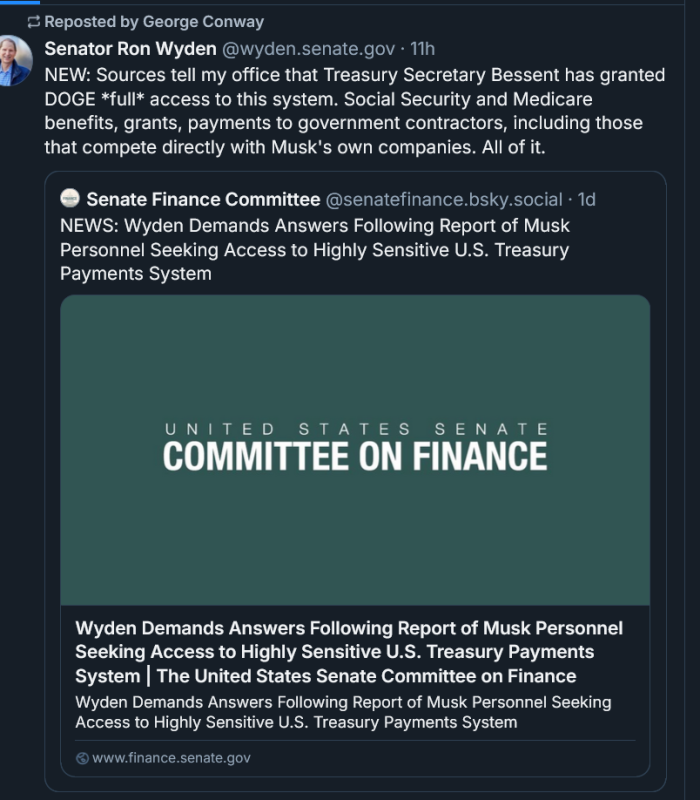Click the United States Senate banner text
The height and width of the screenshot is (800, 700).
357,429
